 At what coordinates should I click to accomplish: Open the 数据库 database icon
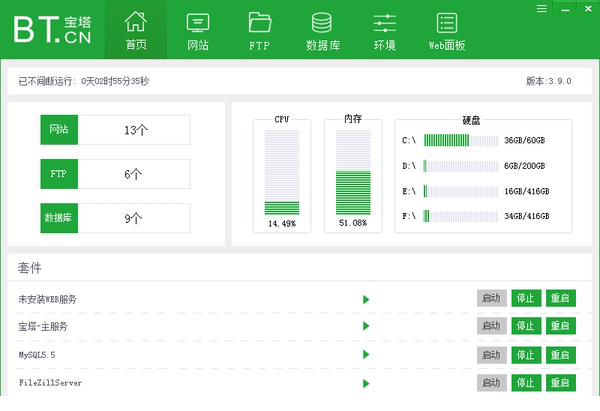(322, 21)
